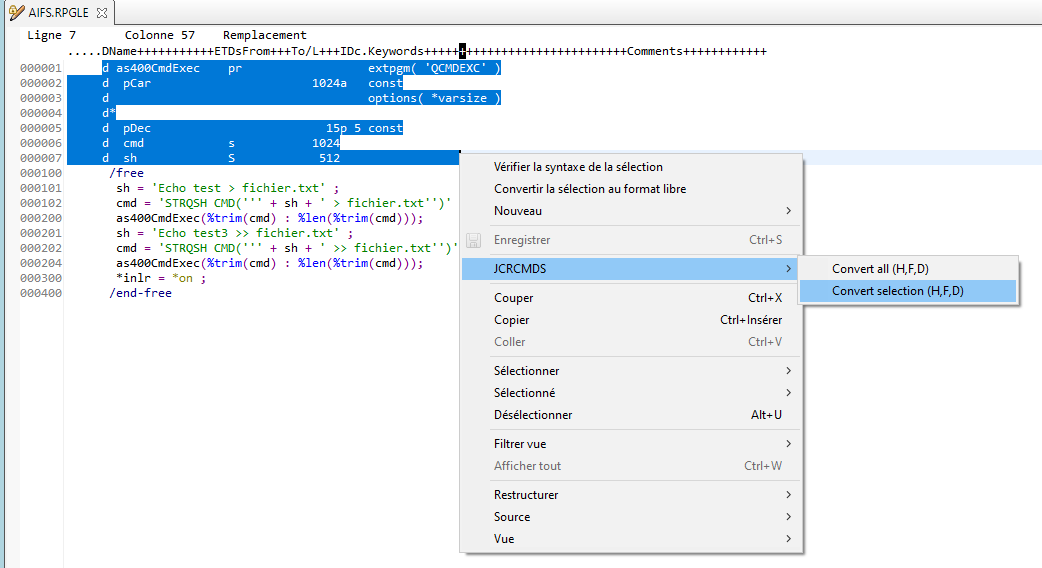Open the Source submenu

631,517
